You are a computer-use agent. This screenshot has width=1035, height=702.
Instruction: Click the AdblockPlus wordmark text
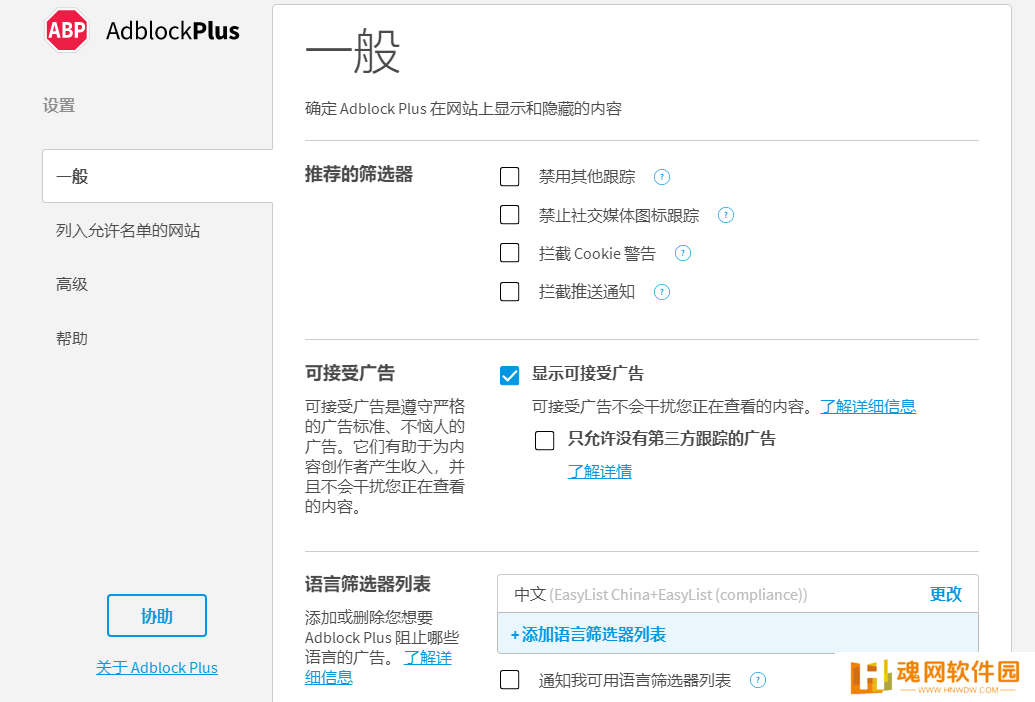coord(173,31)
